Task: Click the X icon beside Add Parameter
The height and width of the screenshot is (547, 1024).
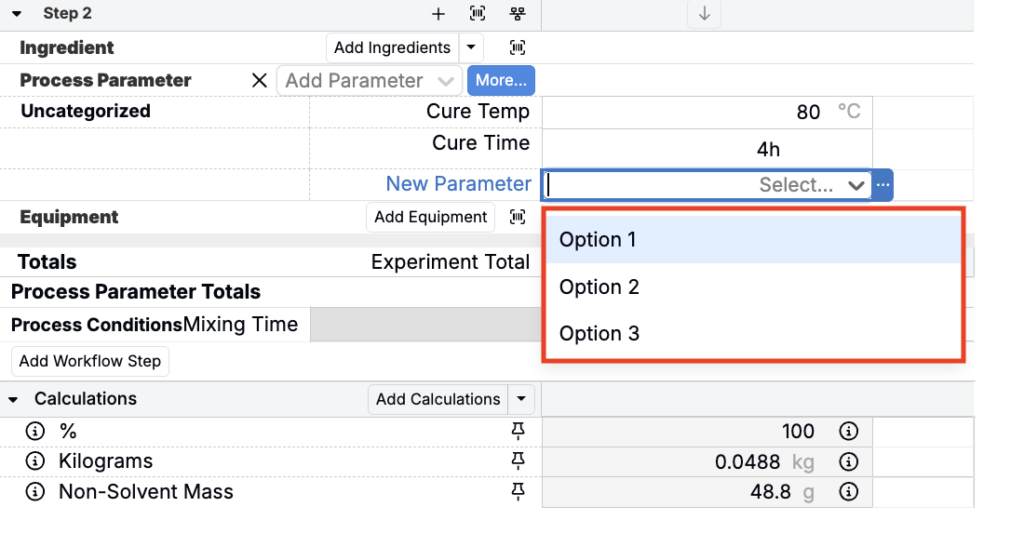Action: point(259,81)
